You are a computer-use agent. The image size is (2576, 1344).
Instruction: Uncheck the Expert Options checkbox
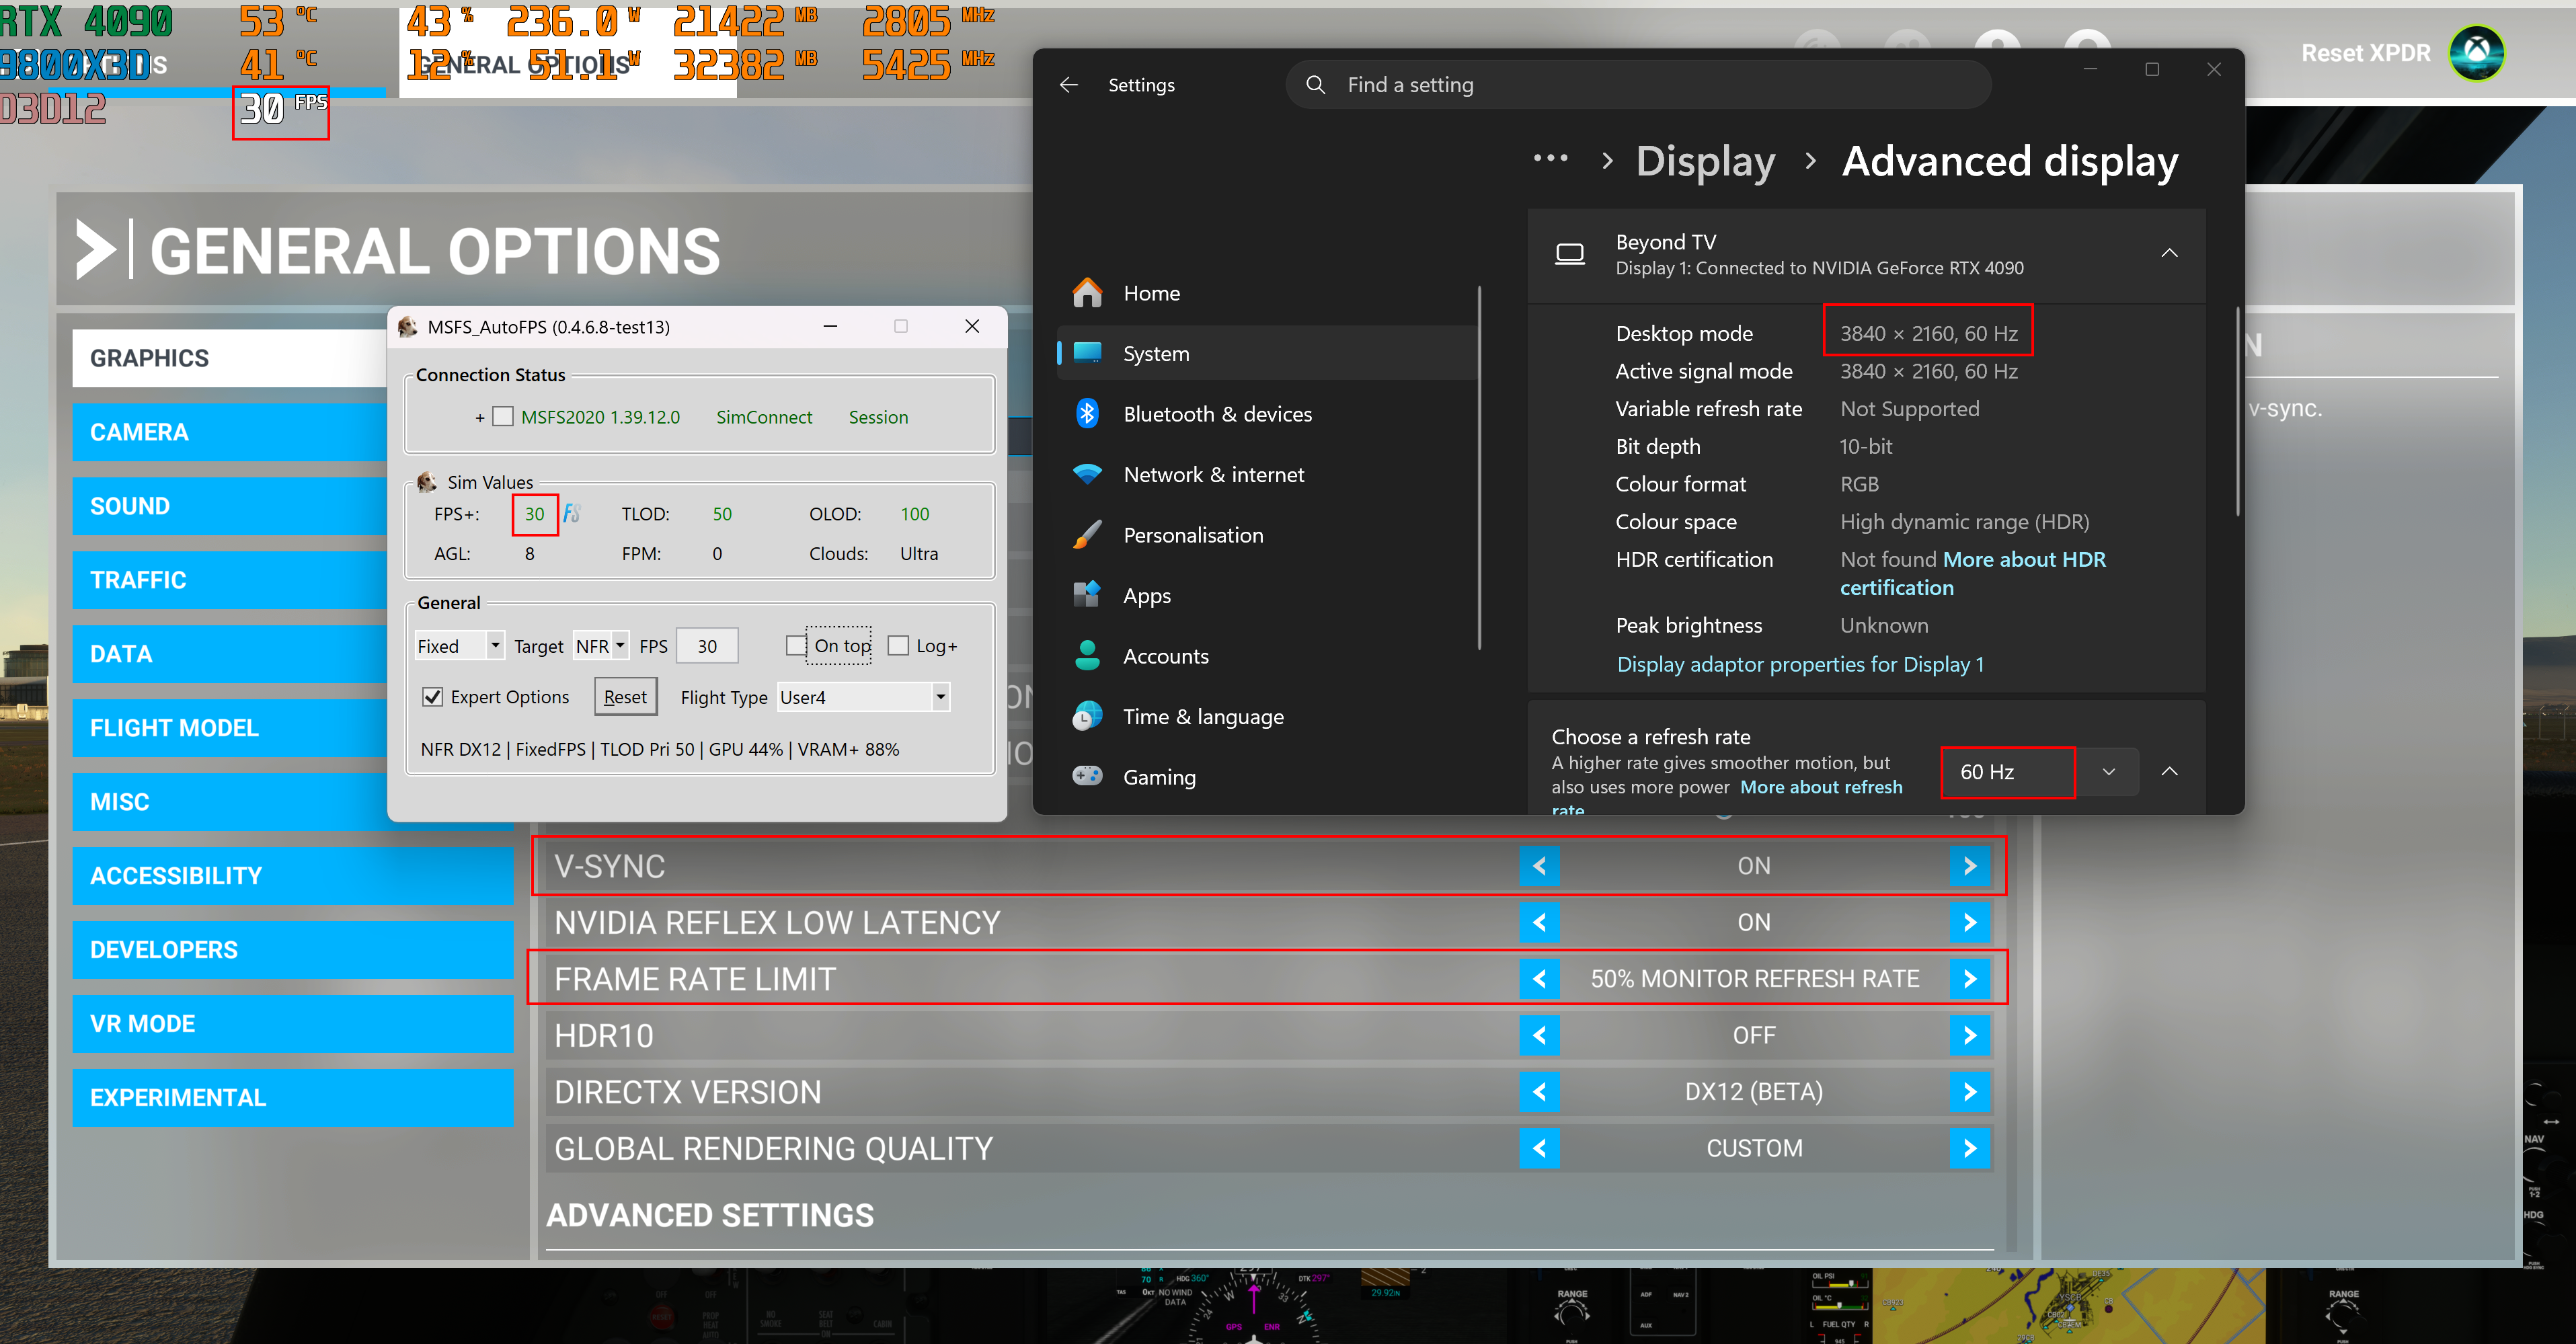(432, 697)
